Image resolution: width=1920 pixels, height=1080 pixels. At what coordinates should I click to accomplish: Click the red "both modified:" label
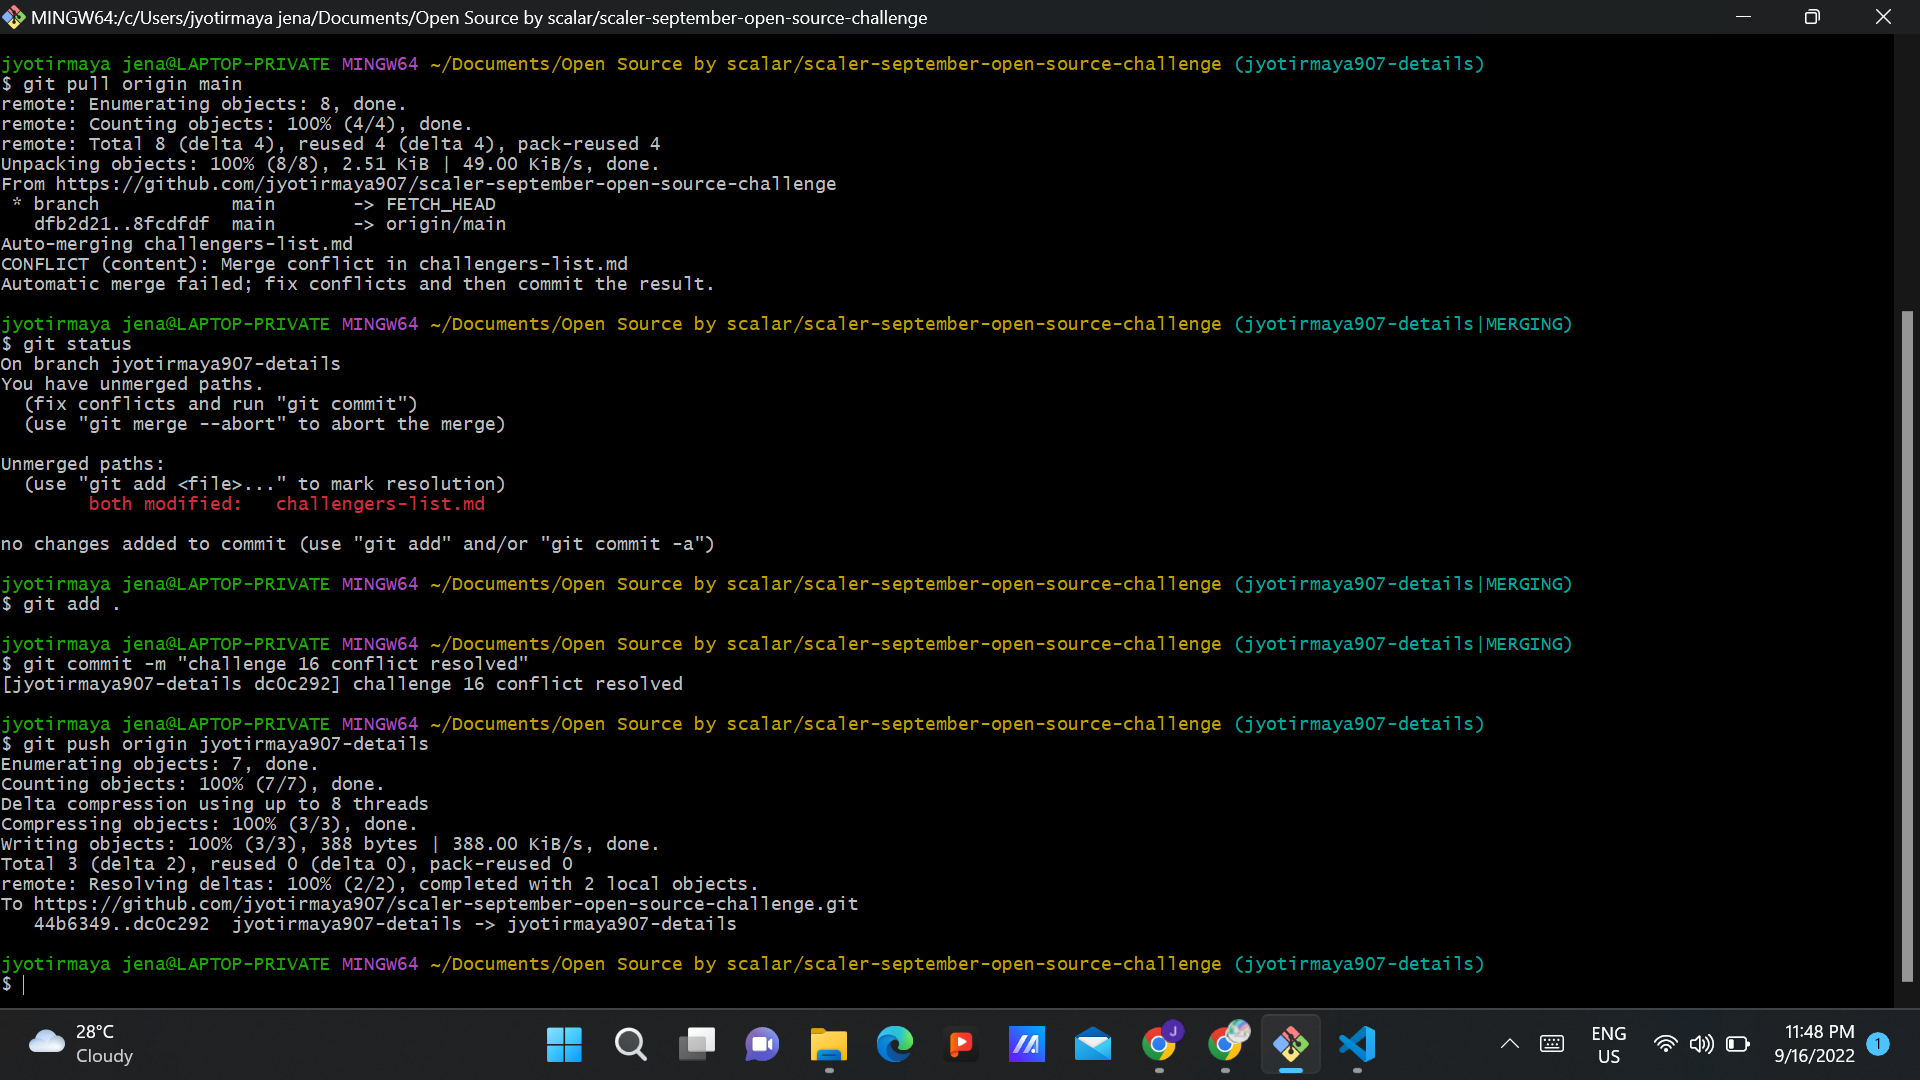coord(165,504)
